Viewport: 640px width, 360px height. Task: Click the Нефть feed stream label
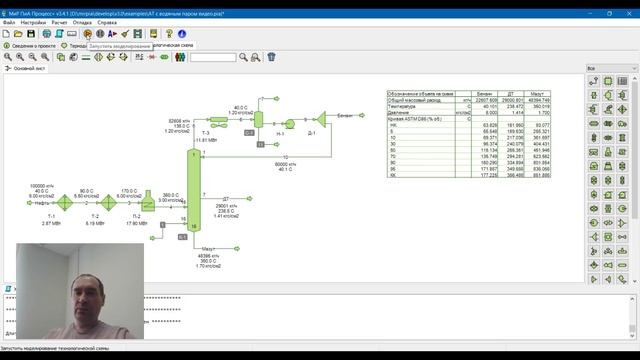click(42, 203)
